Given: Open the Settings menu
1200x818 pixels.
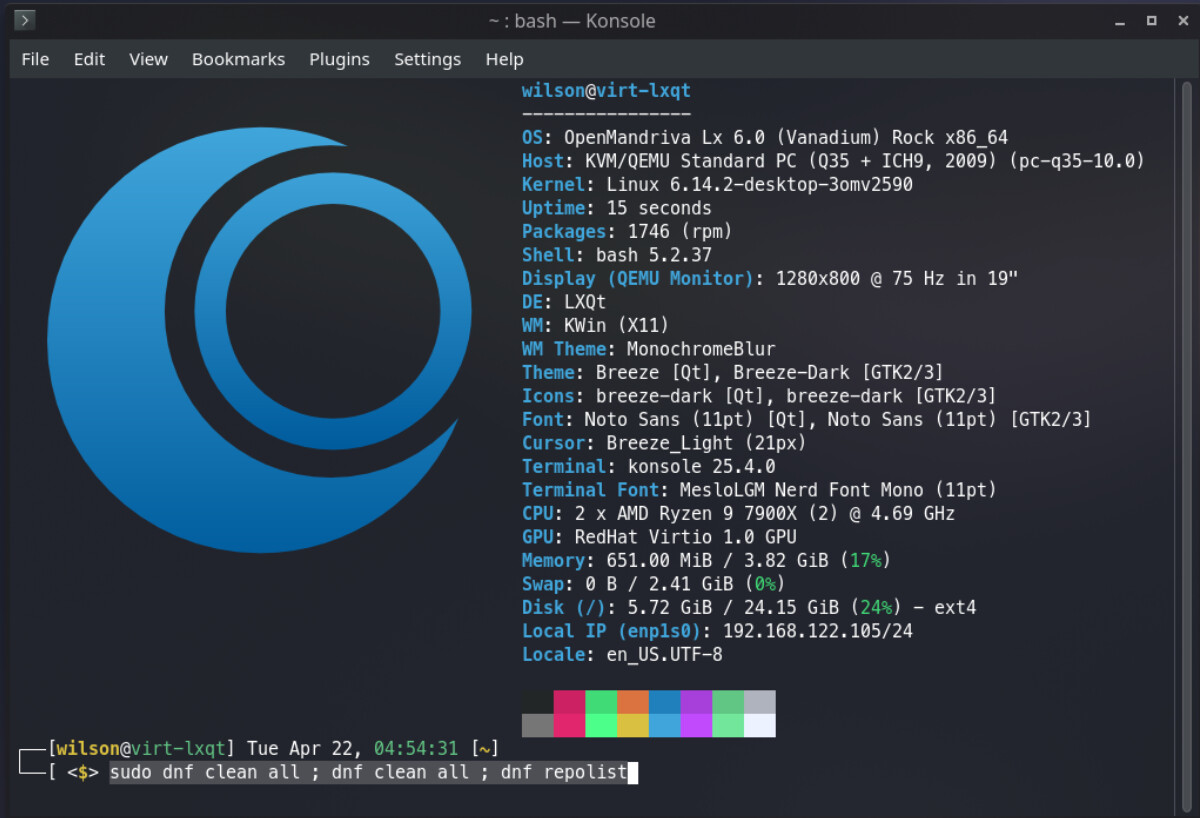Looking at the screenshot, I should click(427, 59).
